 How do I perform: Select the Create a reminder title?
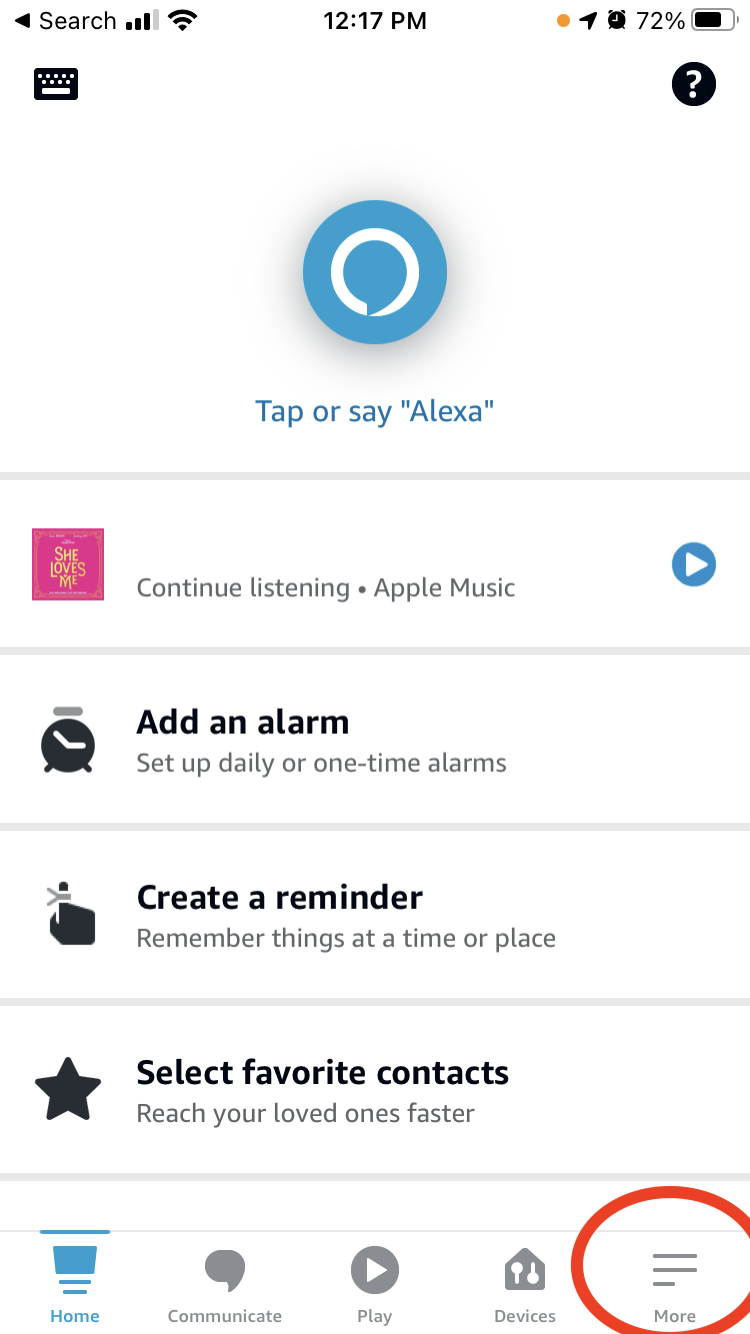tap(279, 897)
